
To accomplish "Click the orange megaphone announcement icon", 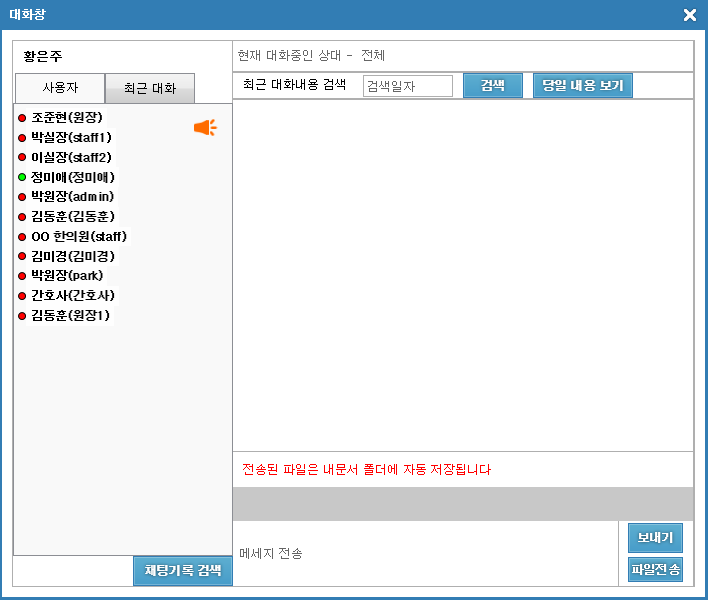I will pyautogui.click(x=205, y=128).
